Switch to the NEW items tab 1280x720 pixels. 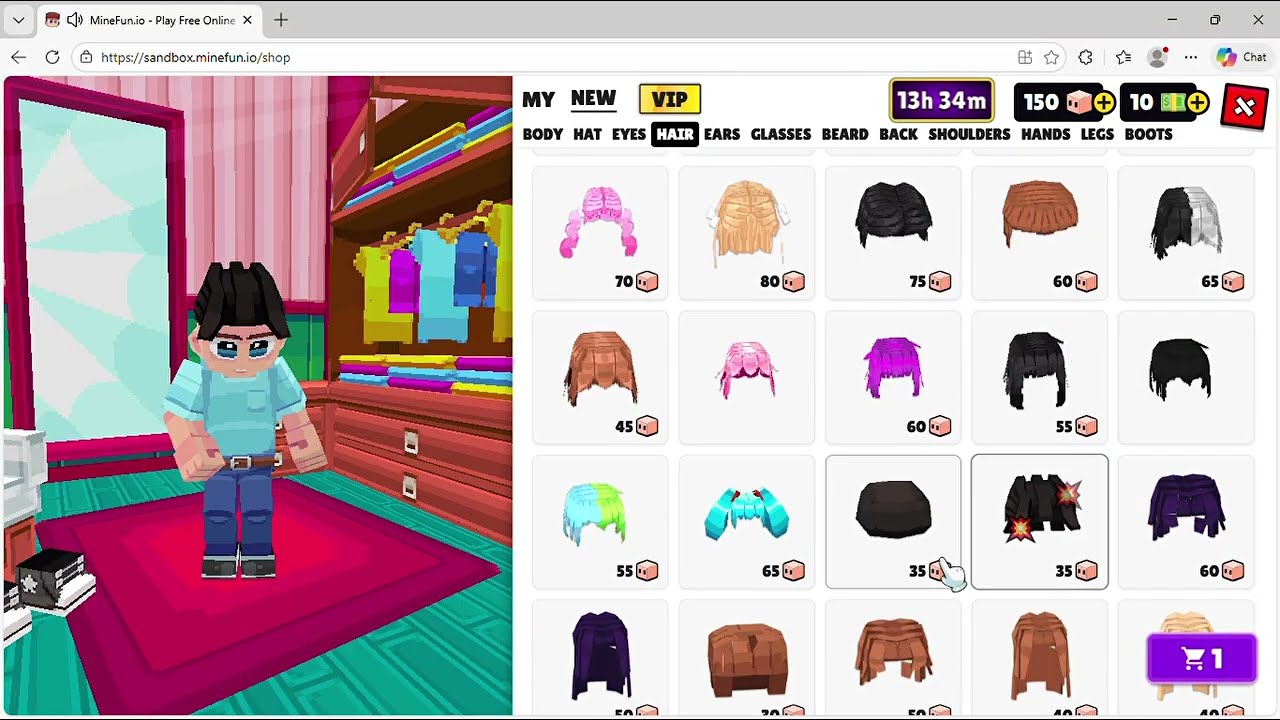coord(593,98)
